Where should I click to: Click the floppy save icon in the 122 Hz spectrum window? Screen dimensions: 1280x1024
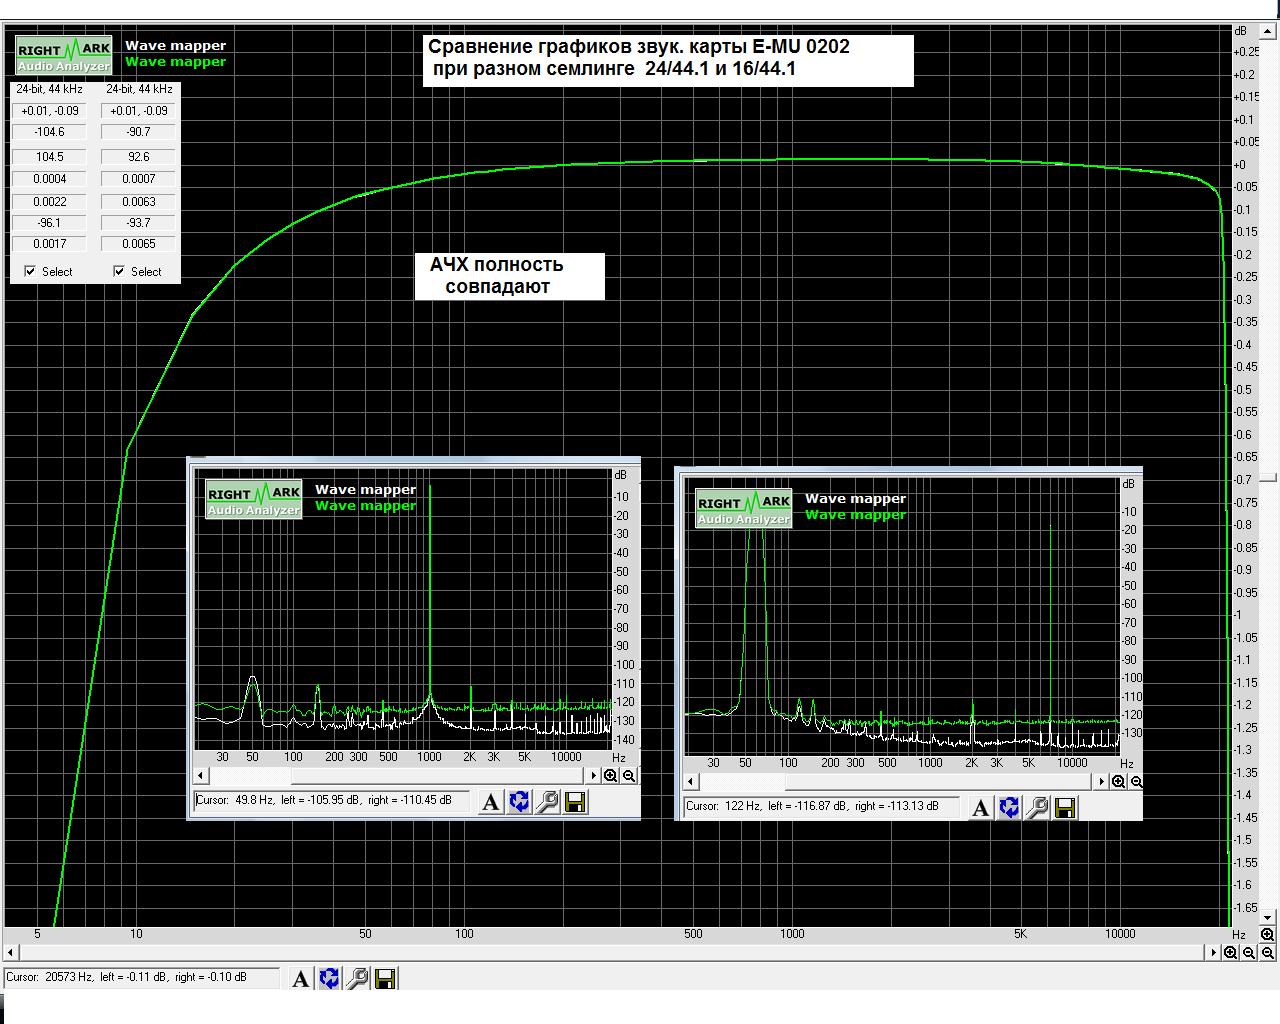(x=1065, y=807)
